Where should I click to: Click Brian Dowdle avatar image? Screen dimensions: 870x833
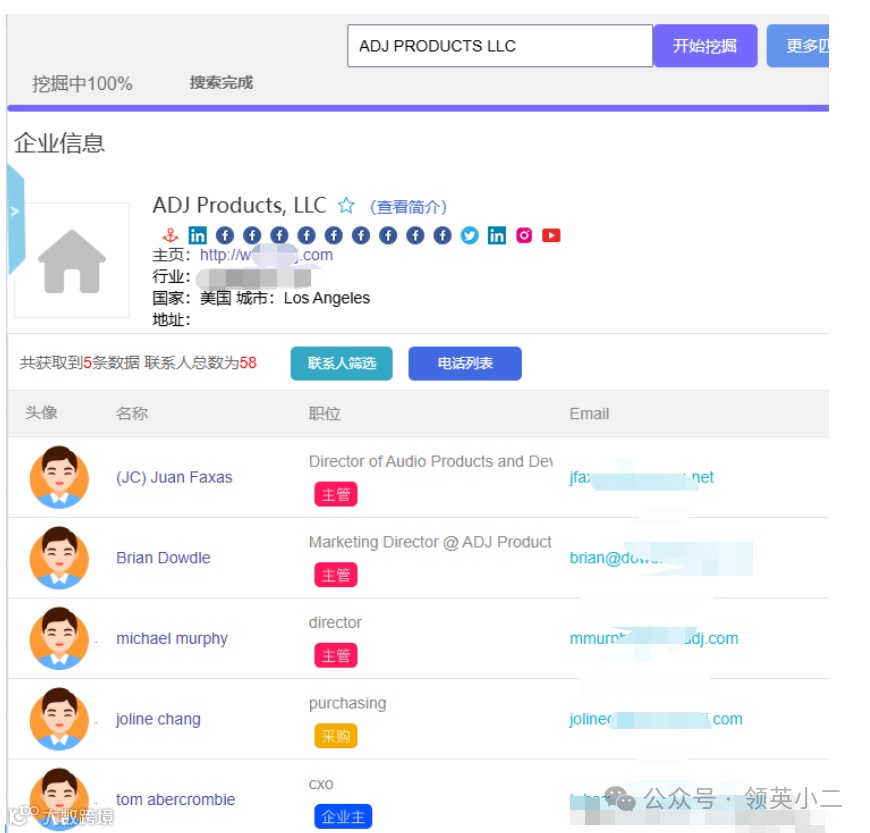pyautogui.click(x=59, y=558)
